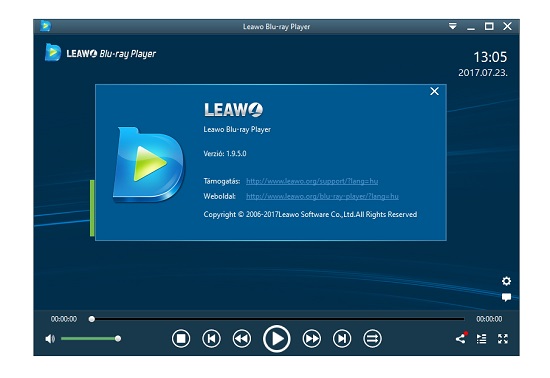550x378 pixels.
Task: Skip to next chapter button
Action: click(342, 339)
